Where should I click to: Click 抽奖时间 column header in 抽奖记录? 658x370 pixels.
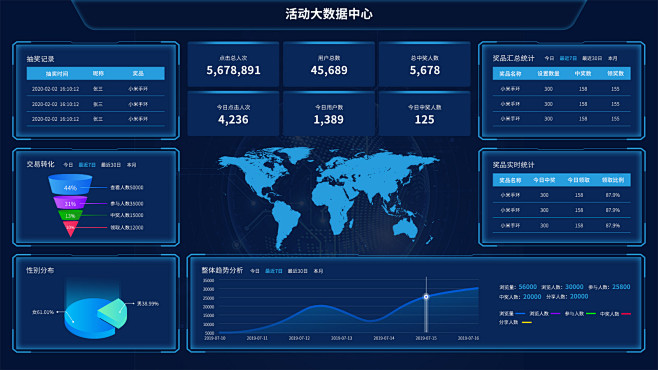[57, 73]
